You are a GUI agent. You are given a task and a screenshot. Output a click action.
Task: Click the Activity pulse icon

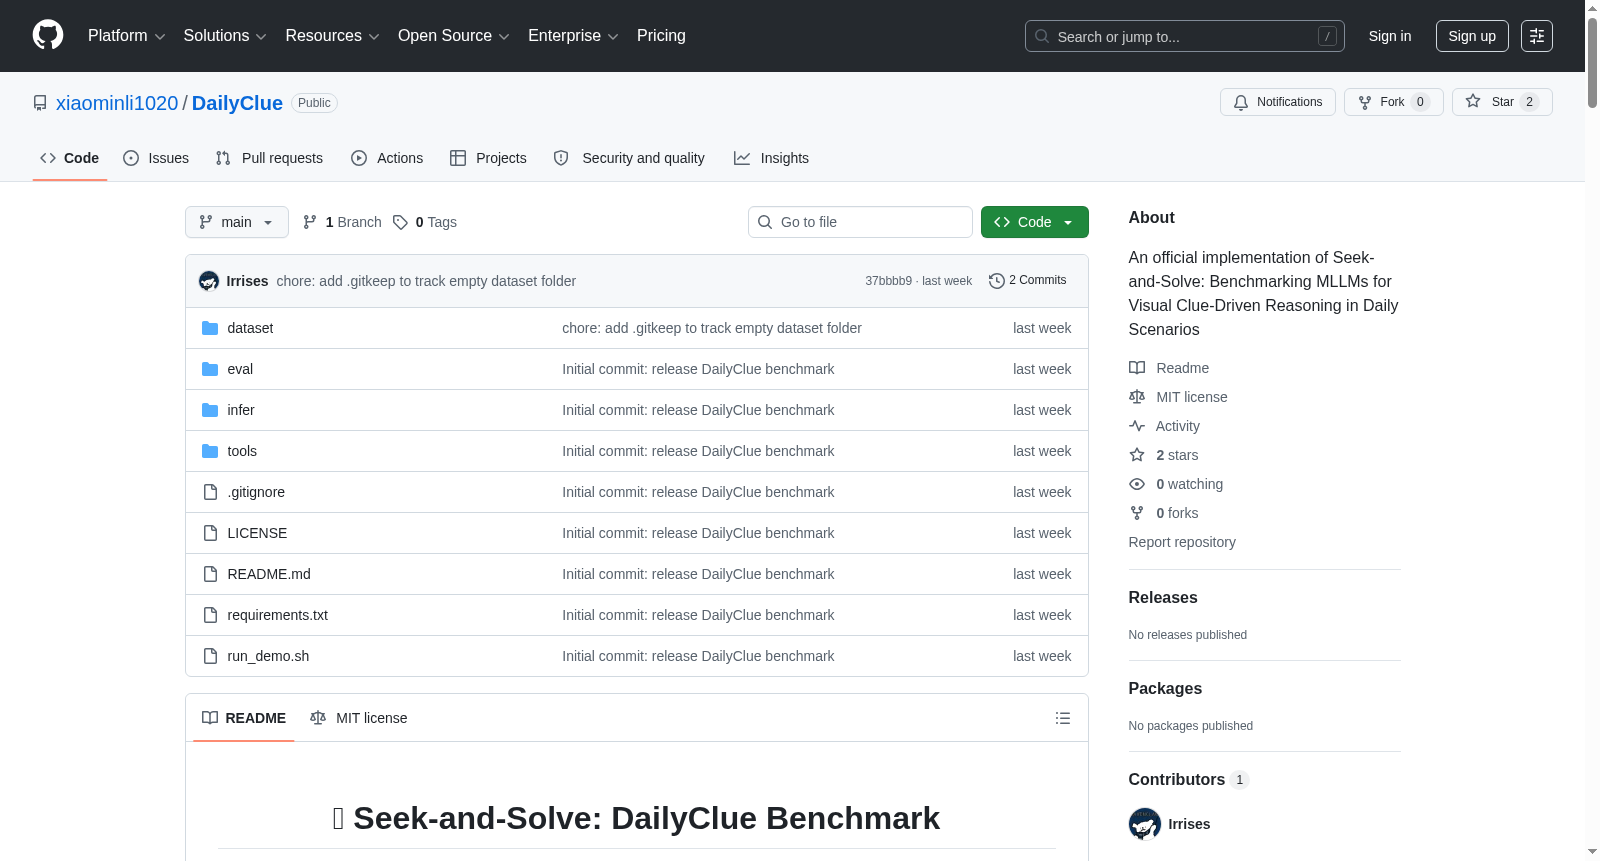(x=1137, y=426)
